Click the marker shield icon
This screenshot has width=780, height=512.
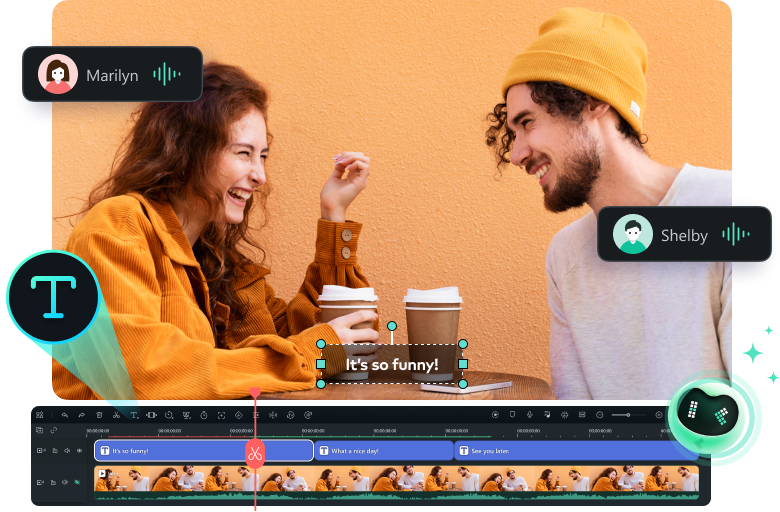coord(512,414)
